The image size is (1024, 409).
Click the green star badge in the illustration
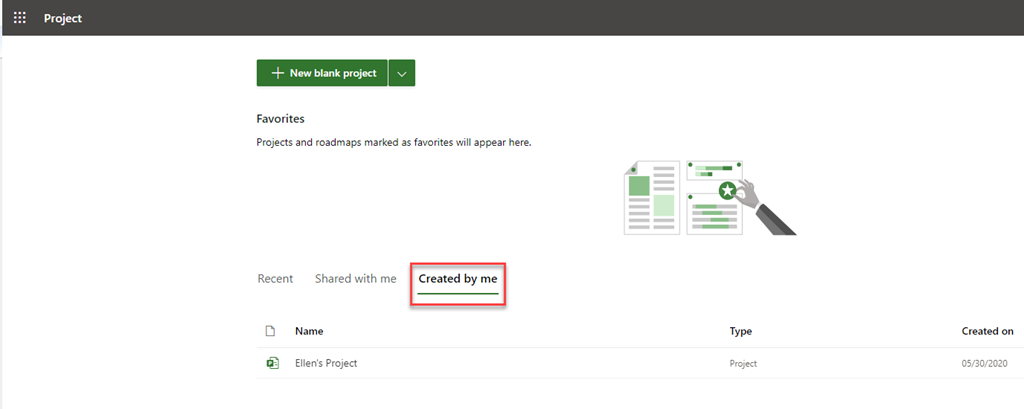point(727,190)
